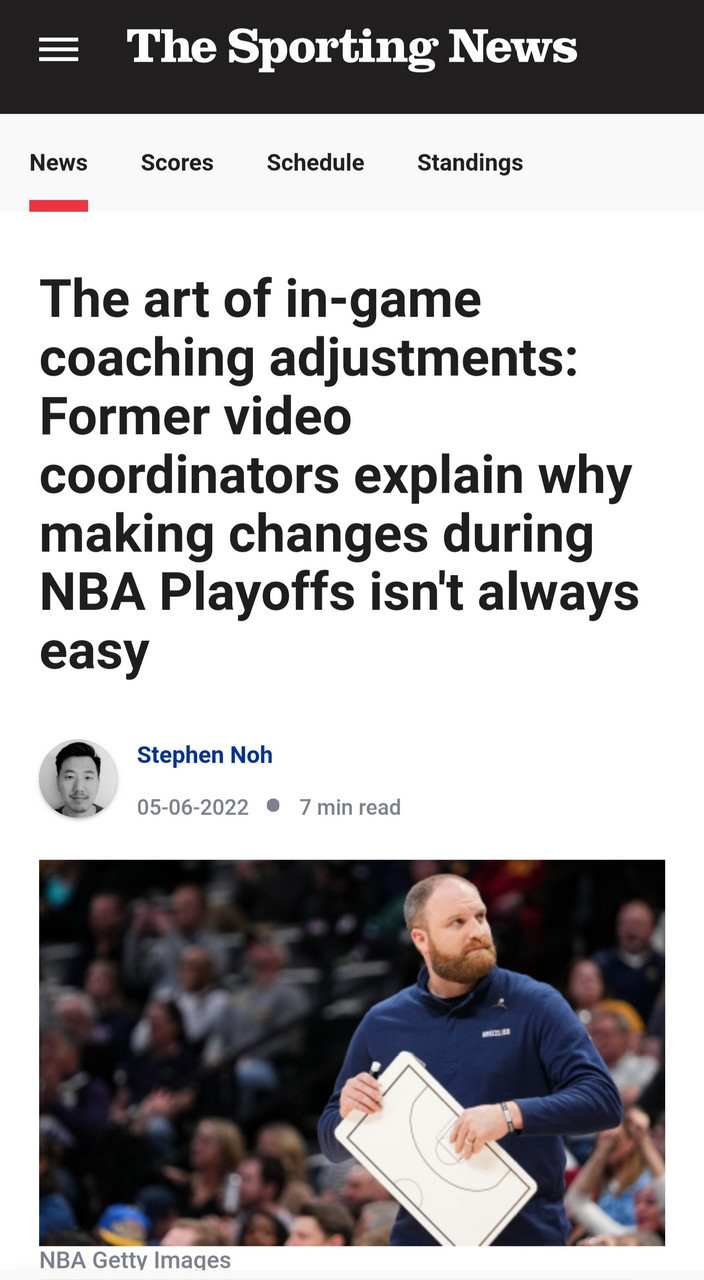This screenshot has height=1280, width=704.
Task: Click the word NBA Playoffs in headline
Action: (198, 592)
